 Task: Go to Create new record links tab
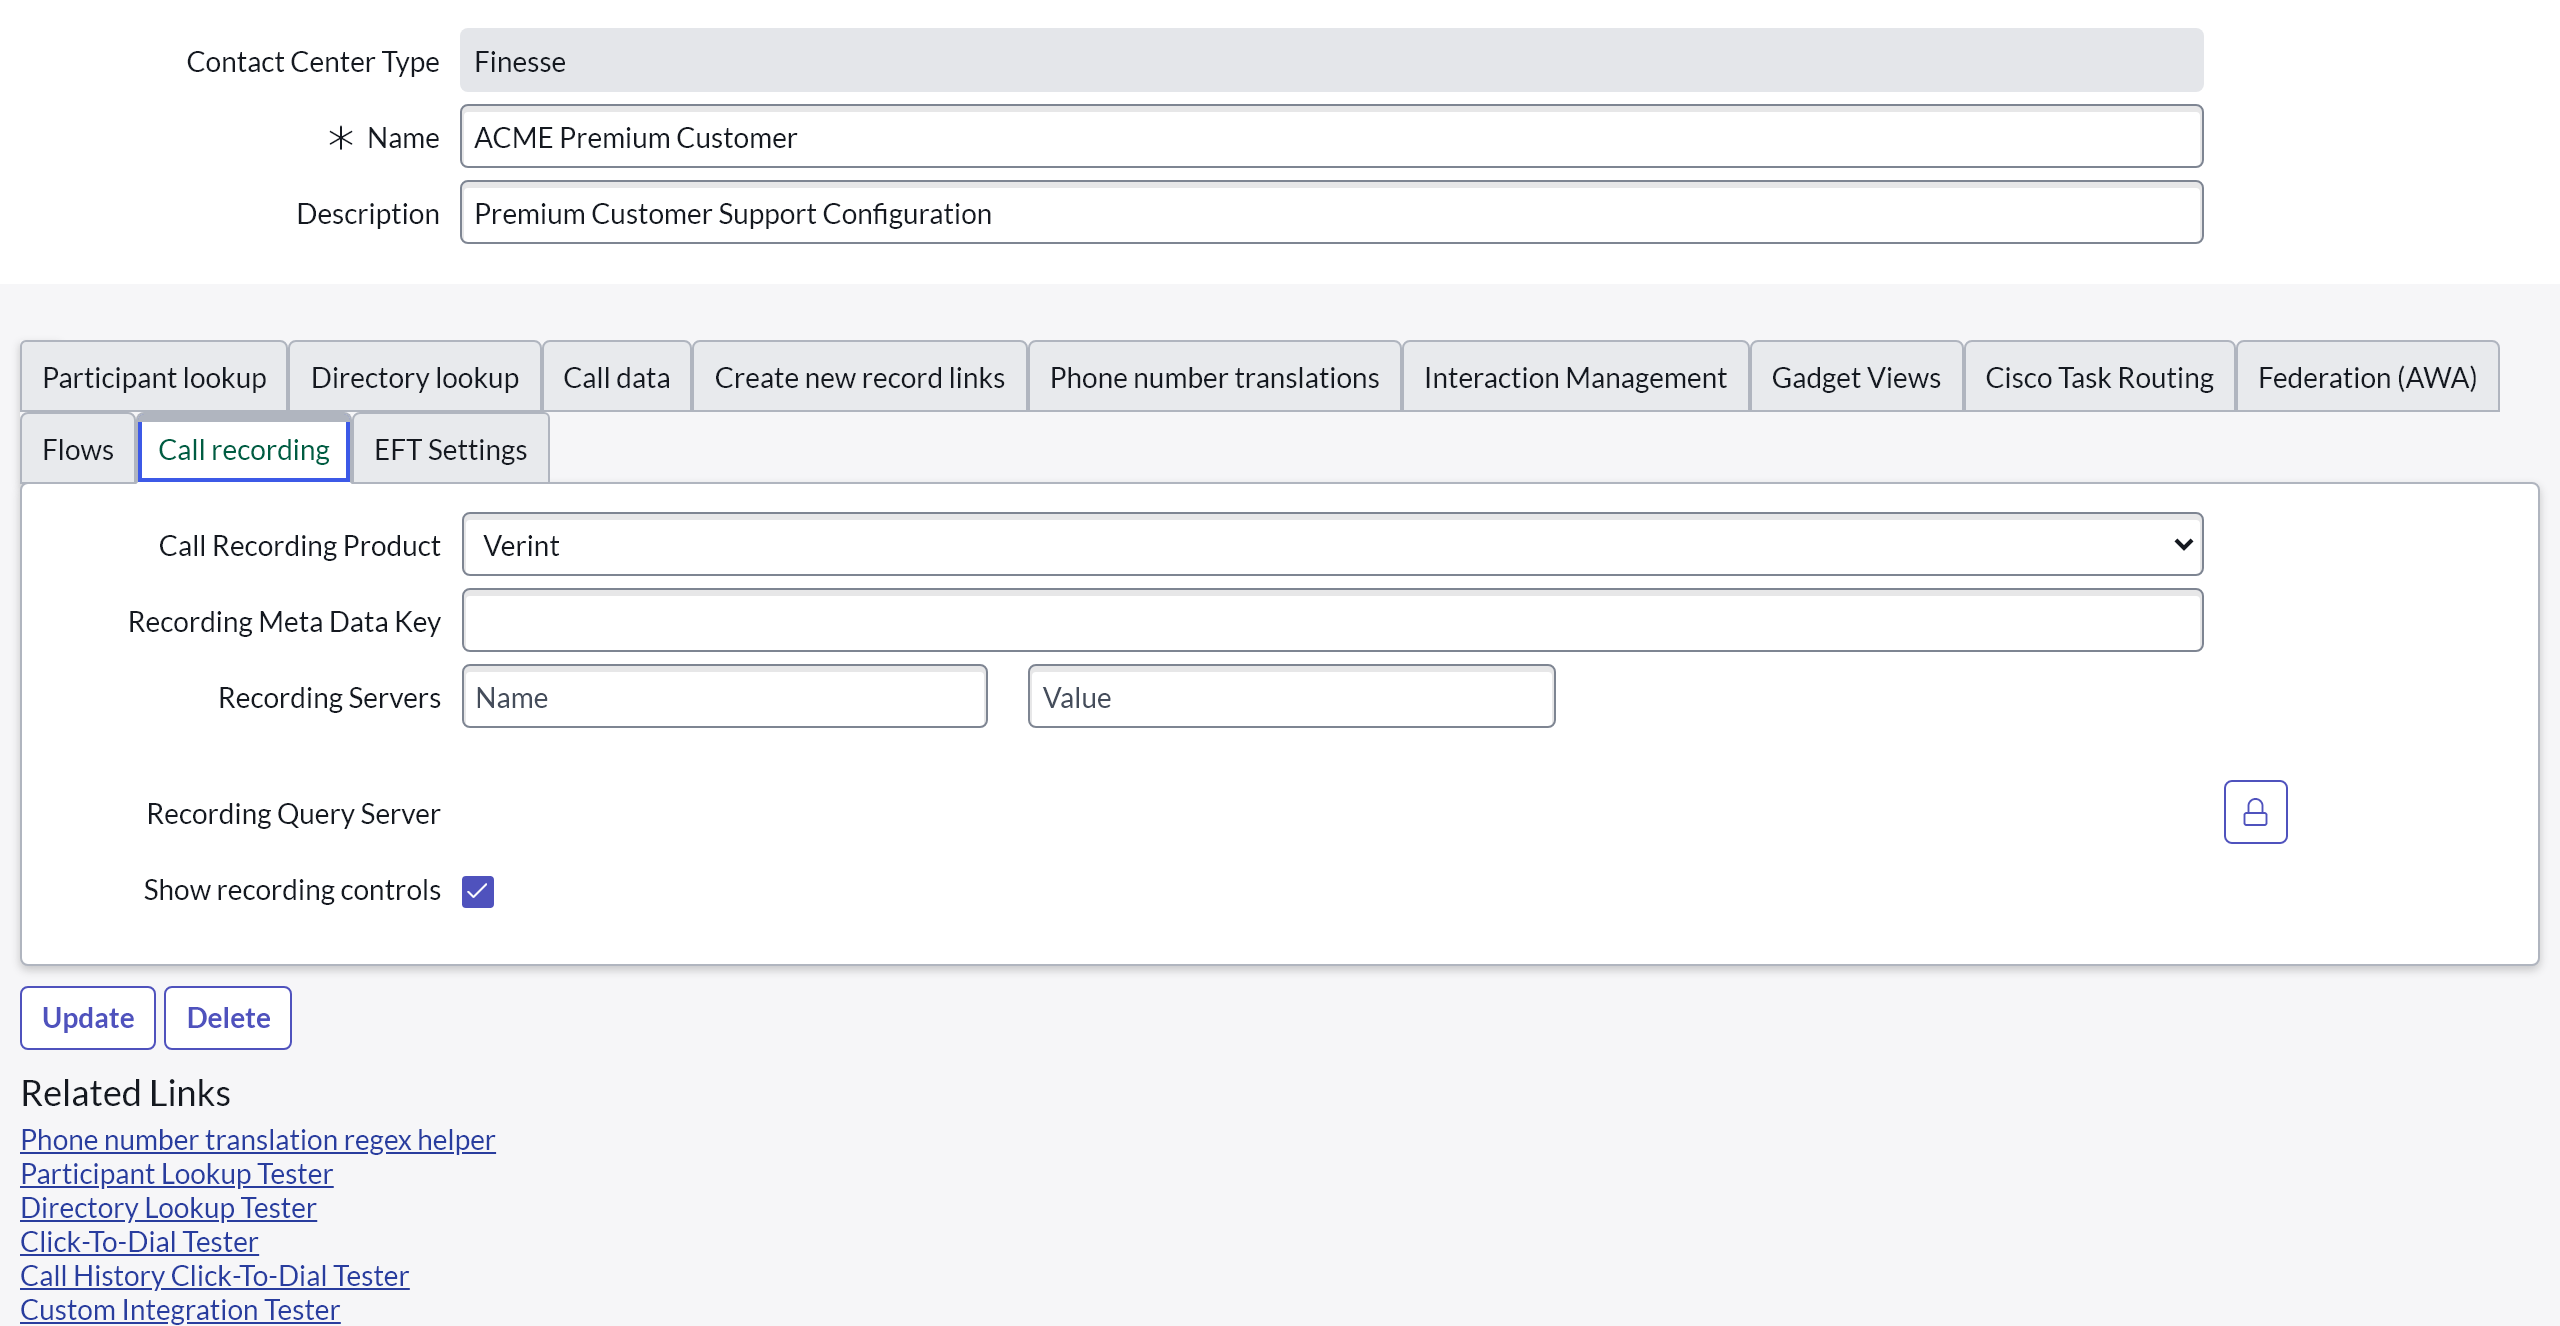(859, 377)
